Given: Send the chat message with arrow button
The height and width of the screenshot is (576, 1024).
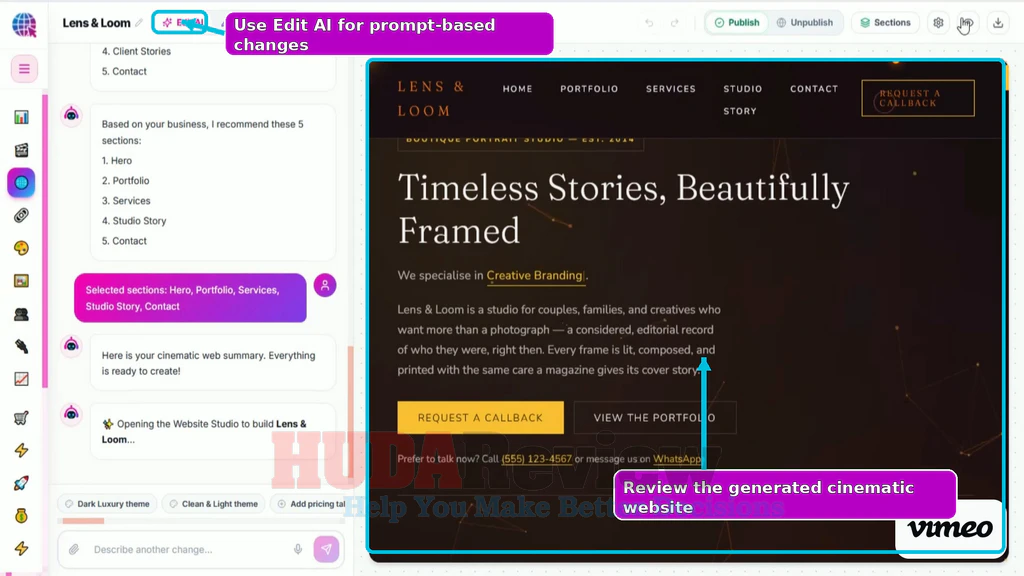Looking at the screenshot, I should click(x=327, y=549).
